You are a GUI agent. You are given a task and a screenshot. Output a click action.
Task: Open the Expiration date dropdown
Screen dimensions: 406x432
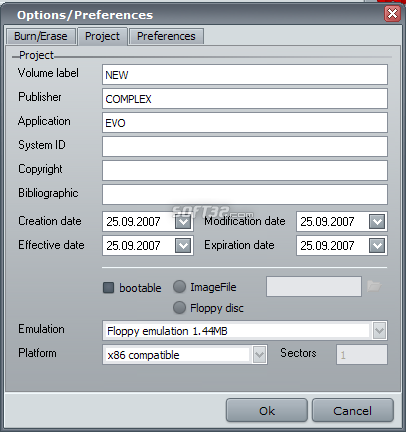pyautogui.click(x=377, y=246)
